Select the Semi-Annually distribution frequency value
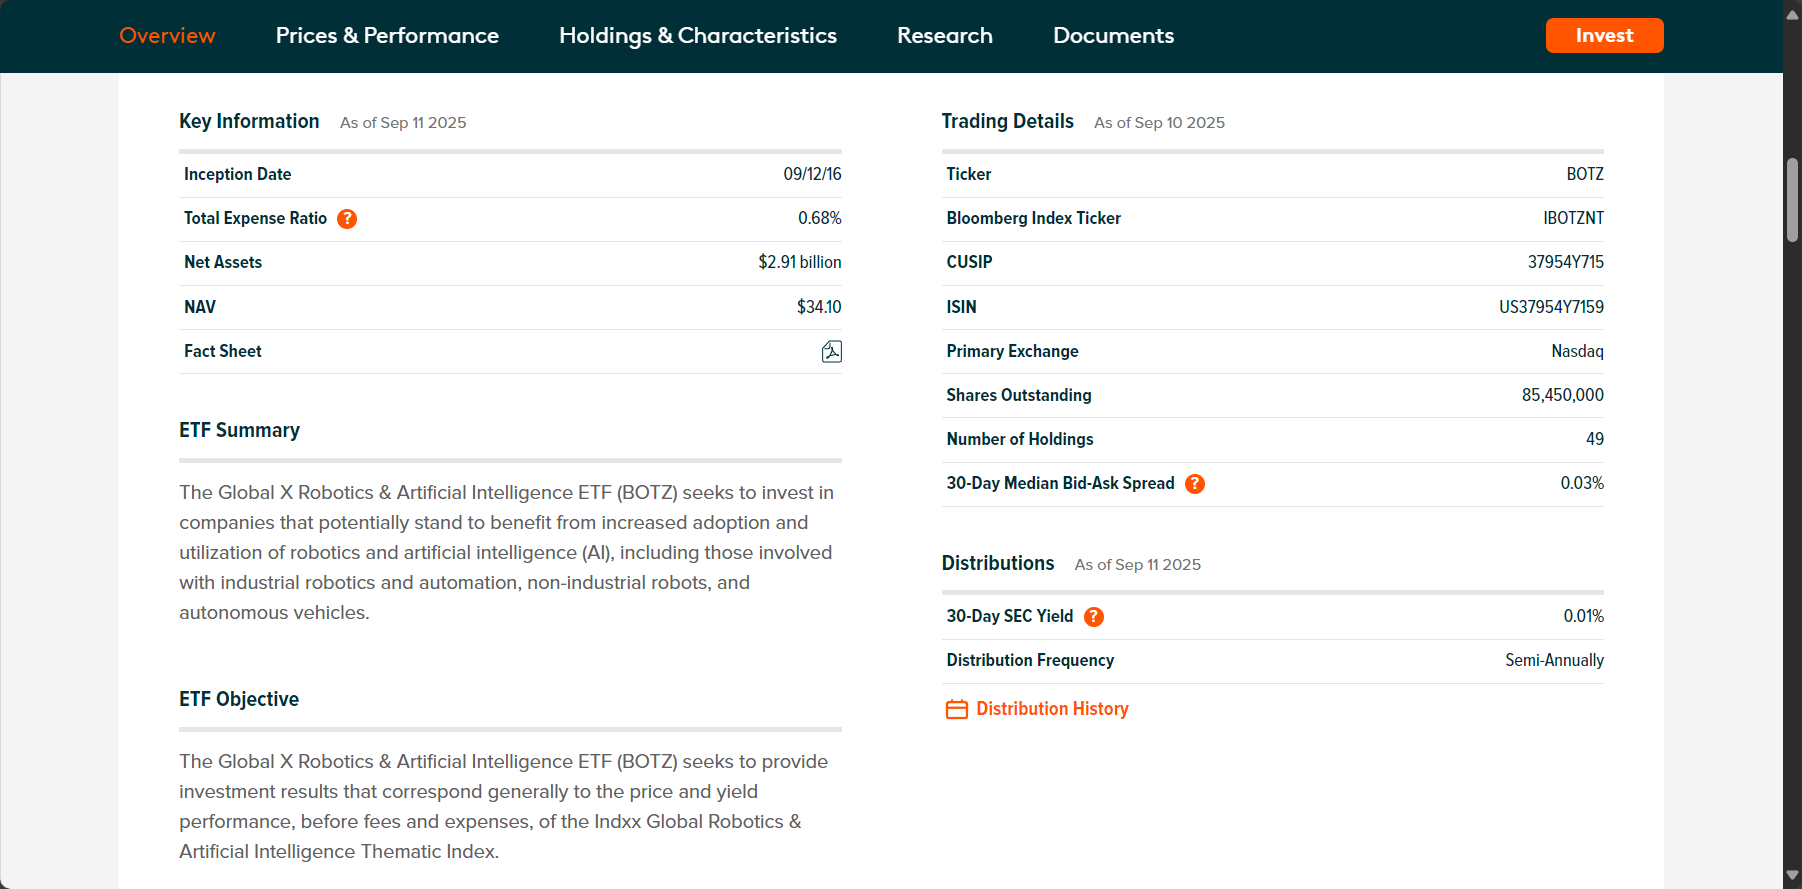Viewport: 1802px width, 889px height. click(x=1554, y=660)
